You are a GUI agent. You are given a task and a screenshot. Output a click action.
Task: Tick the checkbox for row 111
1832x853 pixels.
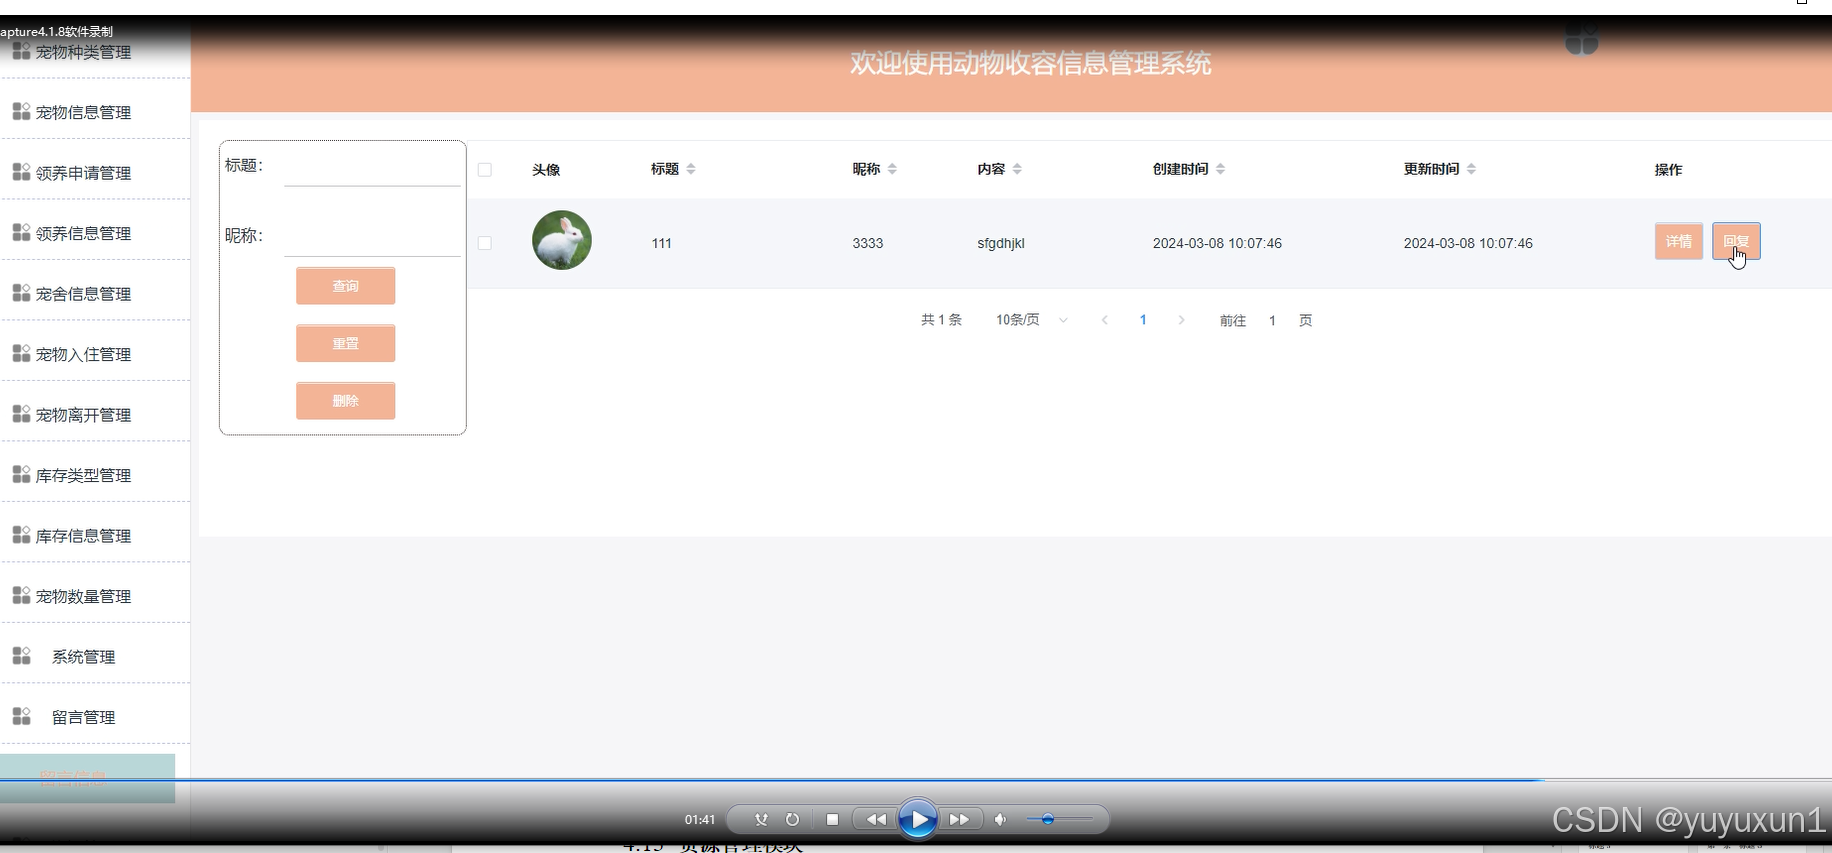(x=485, y=243)
